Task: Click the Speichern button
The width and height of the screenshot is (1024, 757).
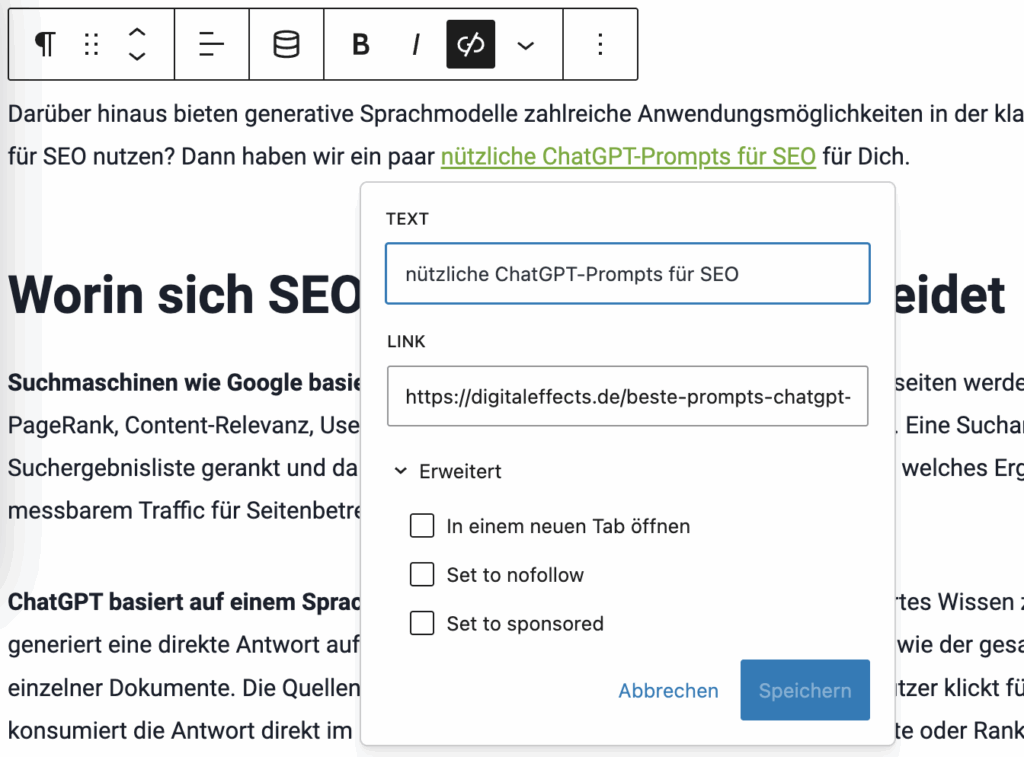Action: click(x=804, y=691)
